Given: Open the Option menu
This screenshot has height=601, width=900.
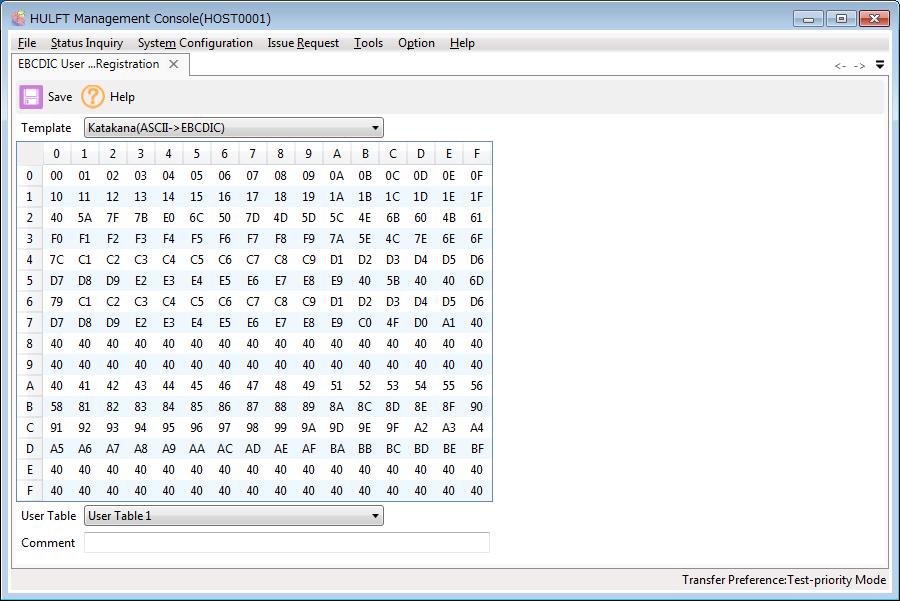Looking at the screenshot, I should 416,43.
